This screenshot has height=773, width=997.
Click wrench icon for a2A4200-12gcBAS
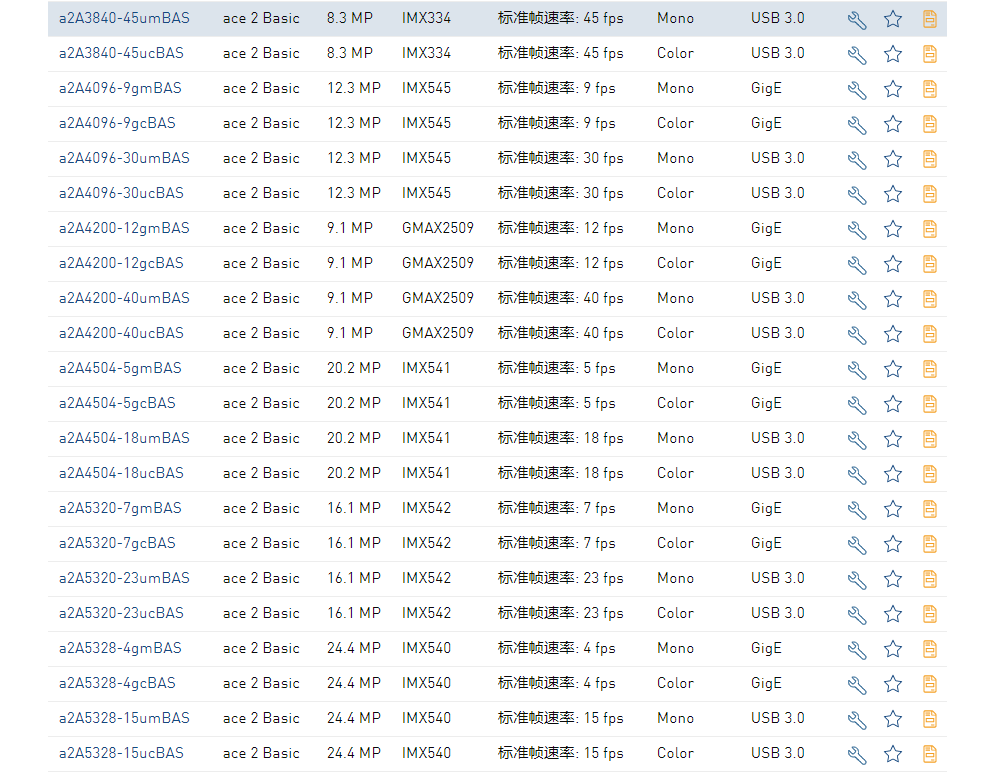pos(856,264)
